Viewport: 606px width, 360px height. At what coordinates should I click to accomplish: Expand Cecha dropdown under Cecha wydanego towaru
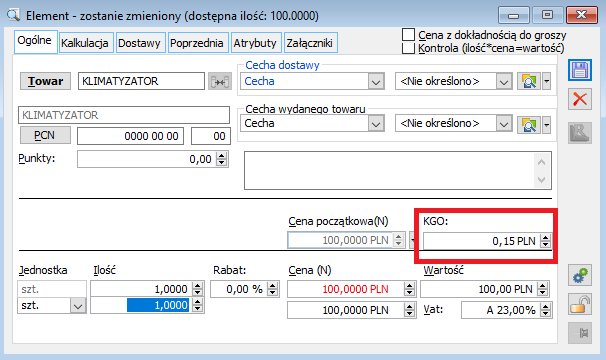pyautogui.click(x=376, y=124)
